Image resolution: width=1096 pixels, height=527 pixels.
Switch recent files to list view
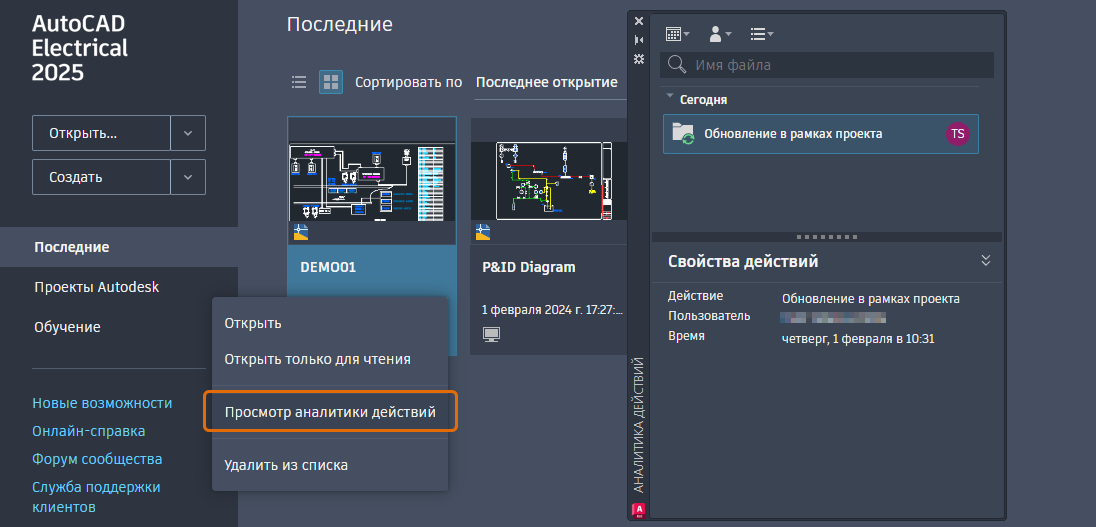299,82
